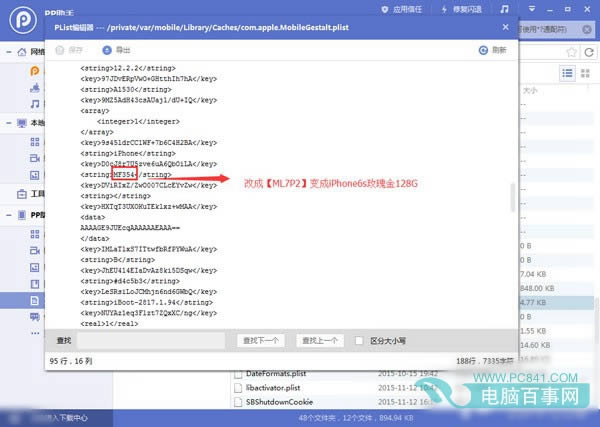Image resolution: width=600 pixels, height=427 pixels.
Task: Click the computer monitor icon in sidebar
Action: 22,123
